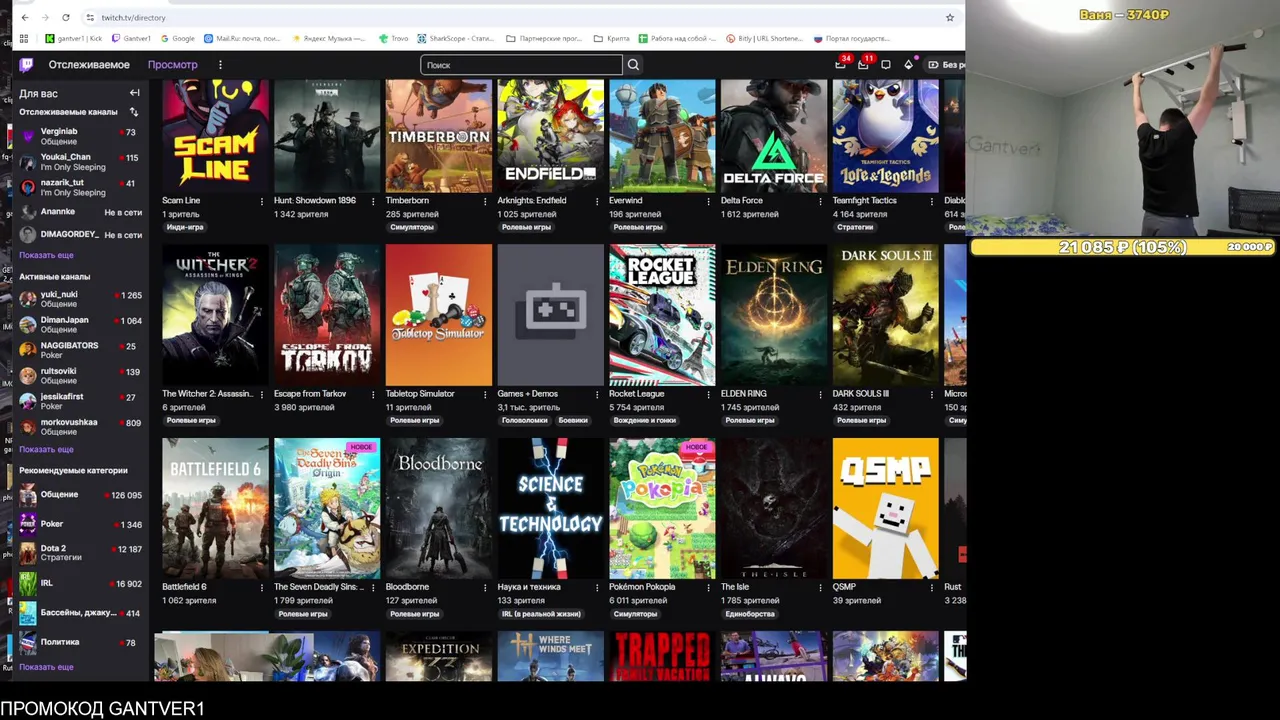1280x720 pixels.
Task: Reload the browser page
Action: [x=66, y=17]
